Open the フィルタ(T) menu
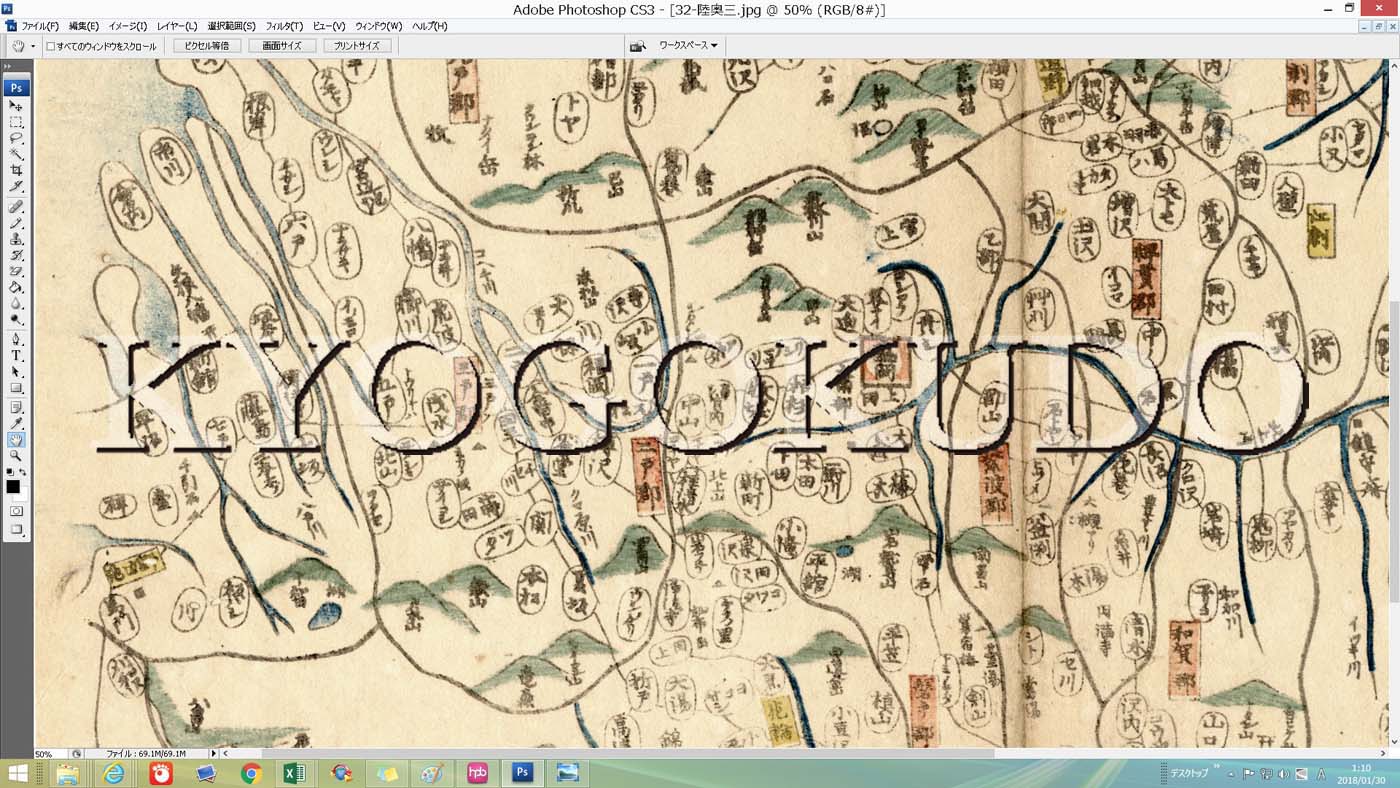This screenshot has height=788, width=1400. tap(284, 26)
